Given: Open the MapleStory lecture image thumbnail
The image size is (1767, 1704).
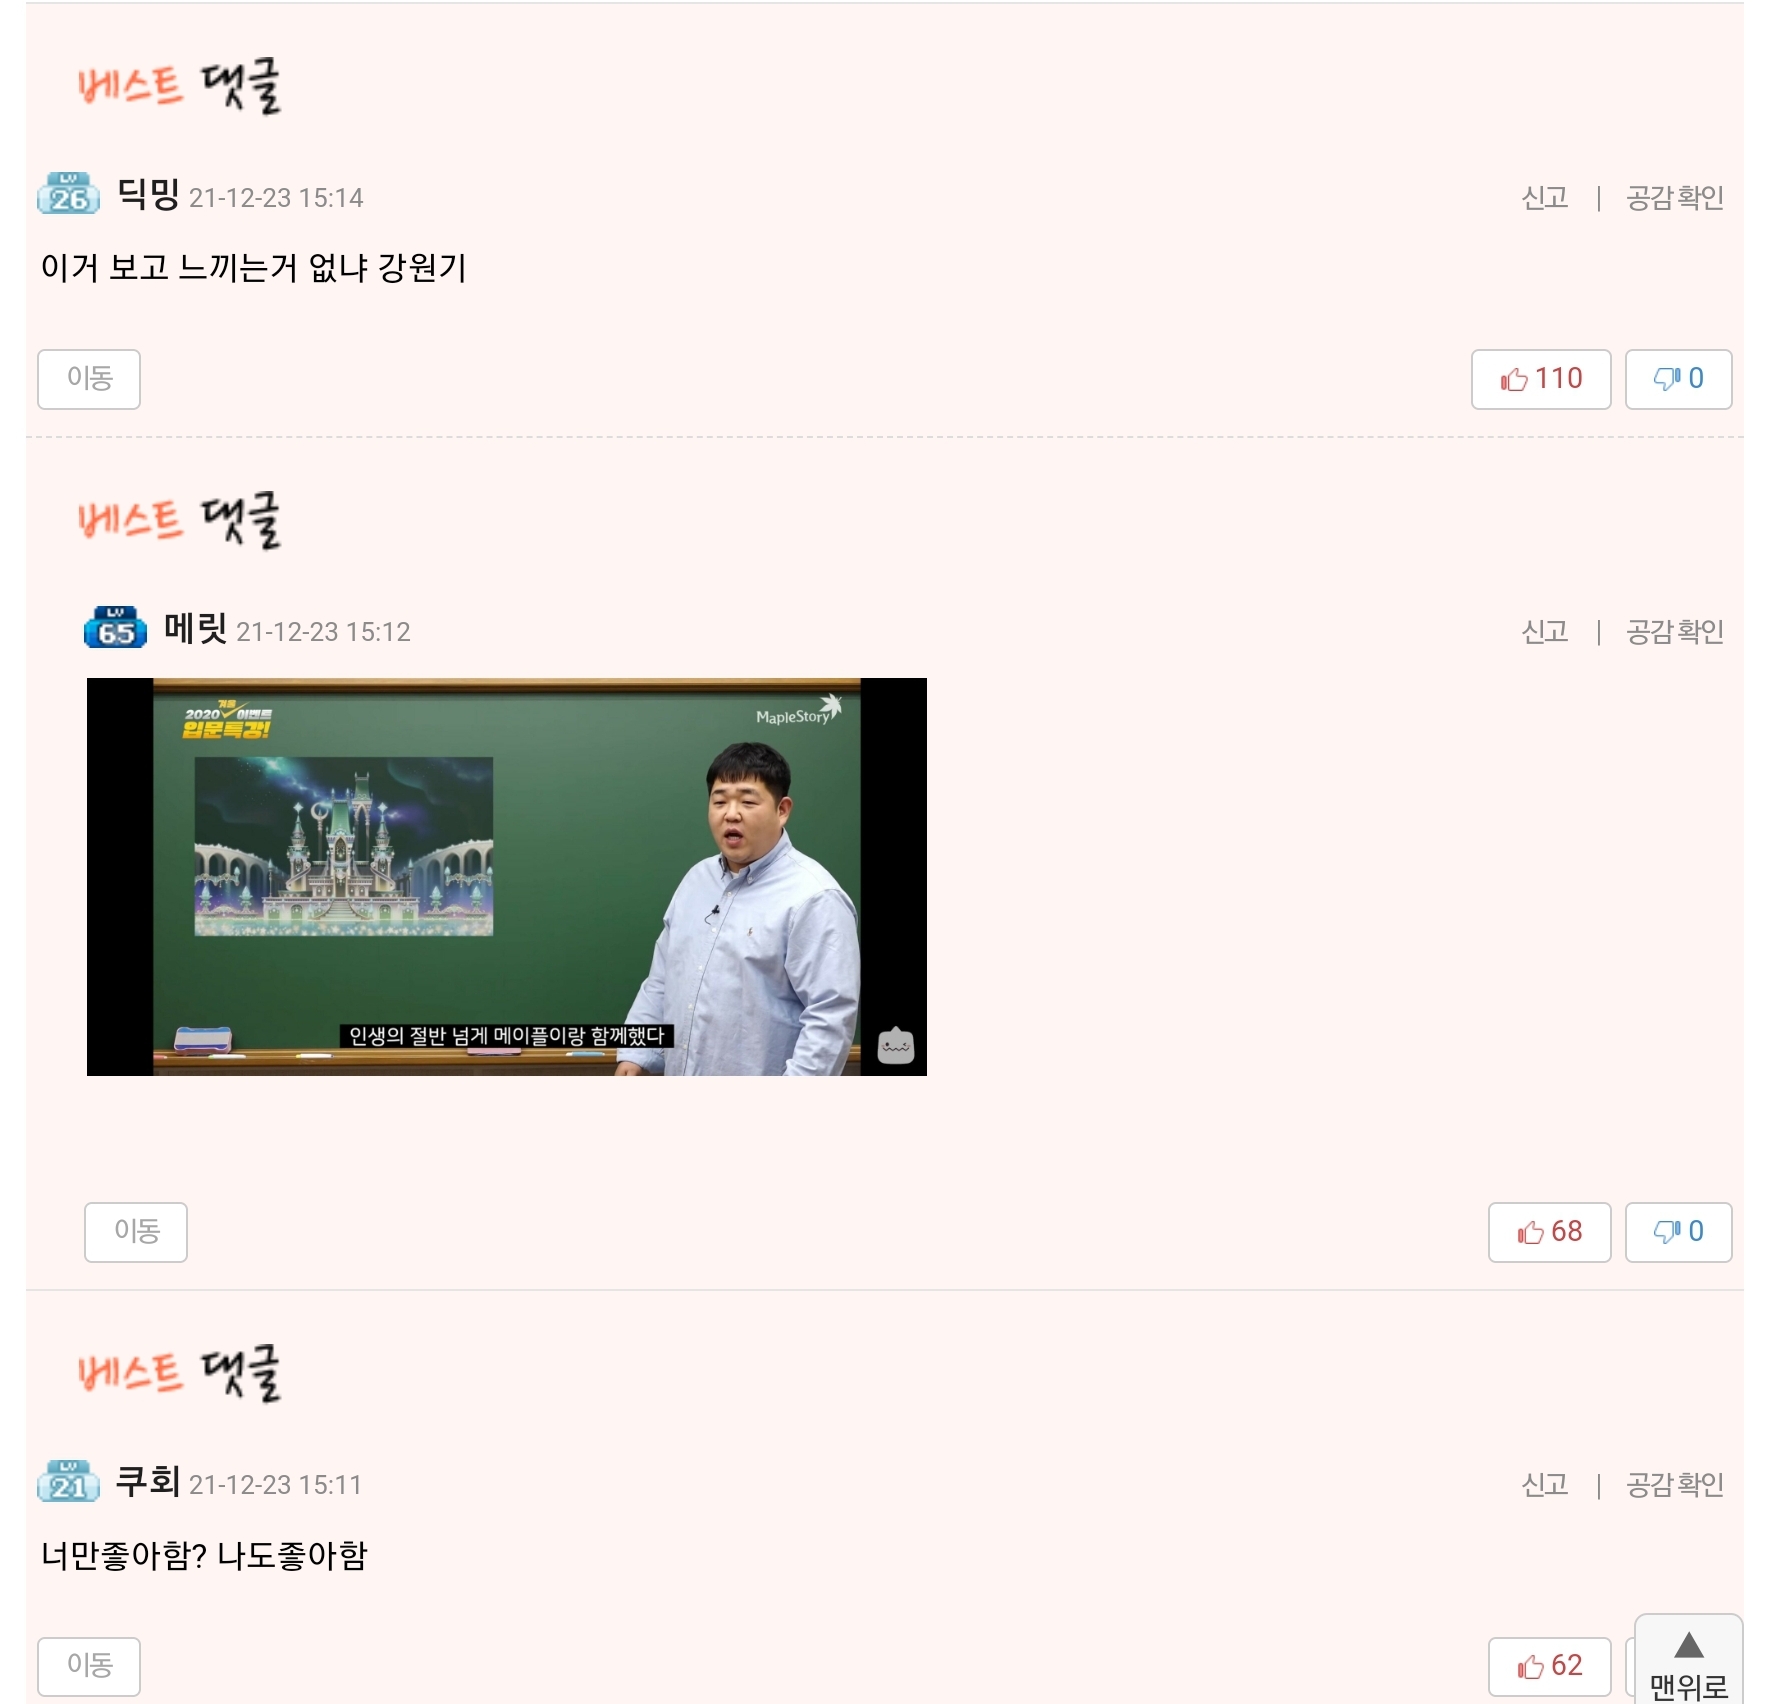Looking at the screenshot, I should point(507,877).
